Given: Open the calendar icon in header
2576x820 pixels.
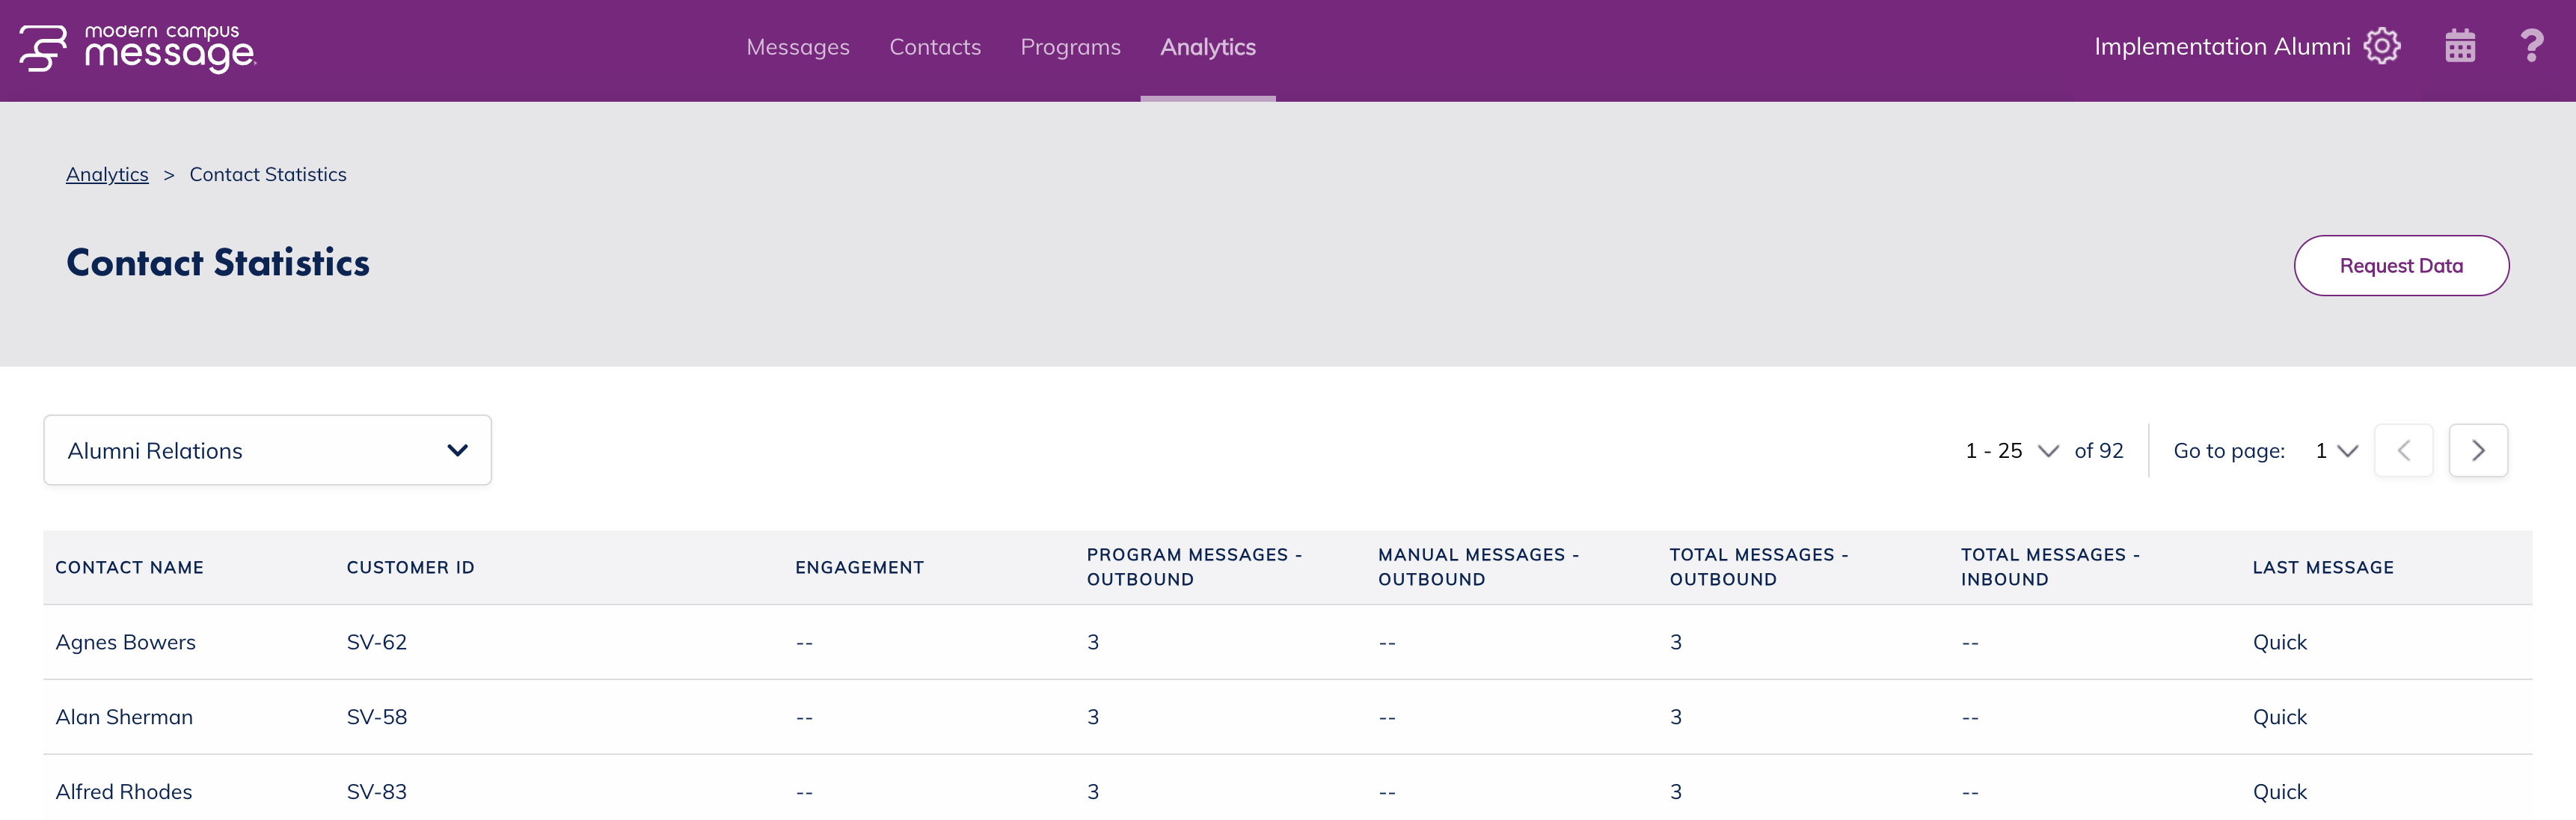Looking at the screenshot, I should coord(2459,46).
